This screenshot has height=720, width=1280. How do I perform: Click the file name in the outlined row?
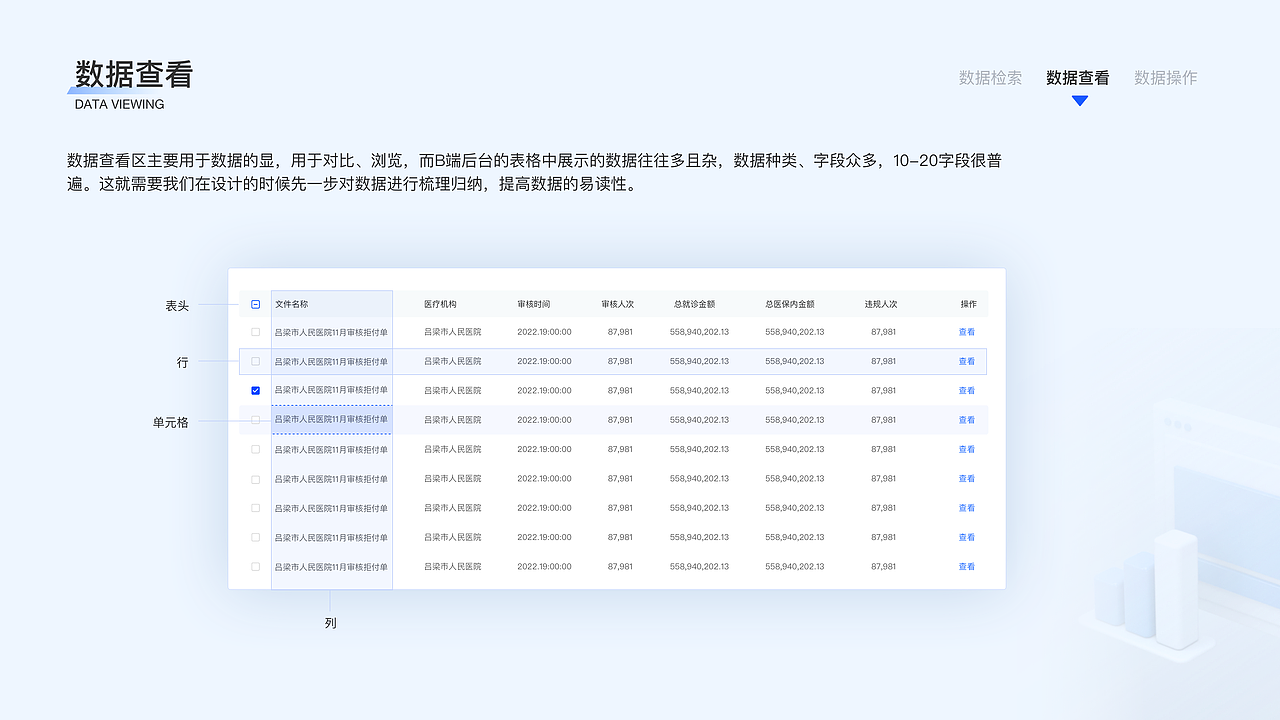click(x=332, y=361)
